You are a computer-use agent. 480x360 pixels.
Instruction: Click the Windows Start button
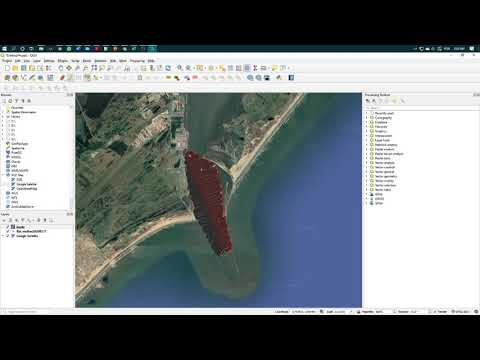[4, 49]
